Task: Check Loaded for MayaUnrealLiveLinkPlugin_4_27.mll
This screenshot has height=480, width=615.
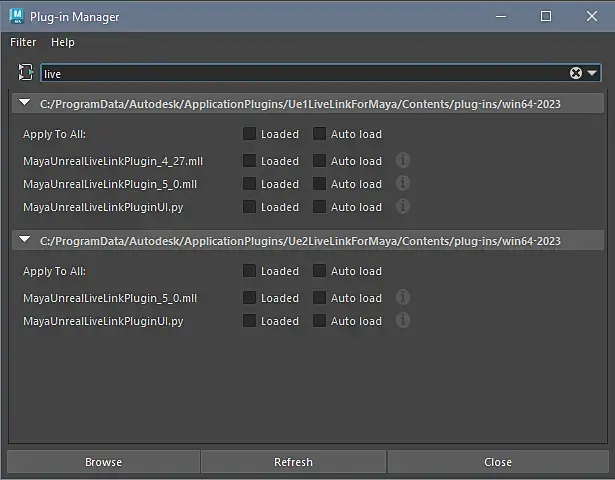Action: [x=249, y=161]
